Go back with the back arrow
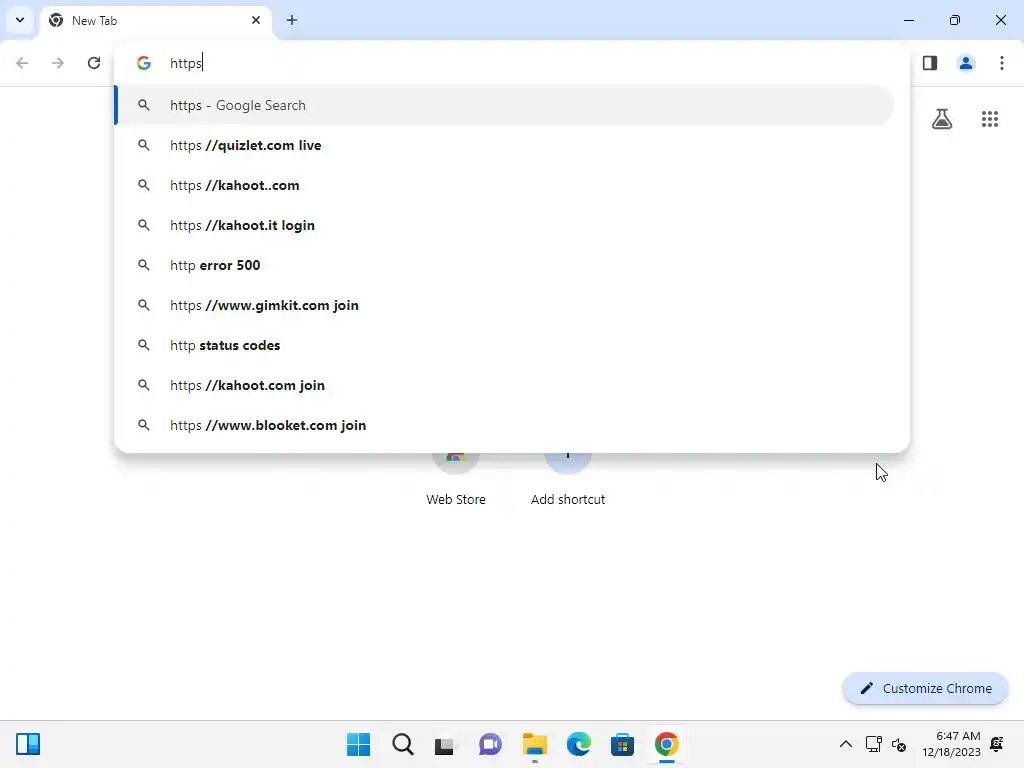This screenshot has width=1024, height=768. coord(22,63)
